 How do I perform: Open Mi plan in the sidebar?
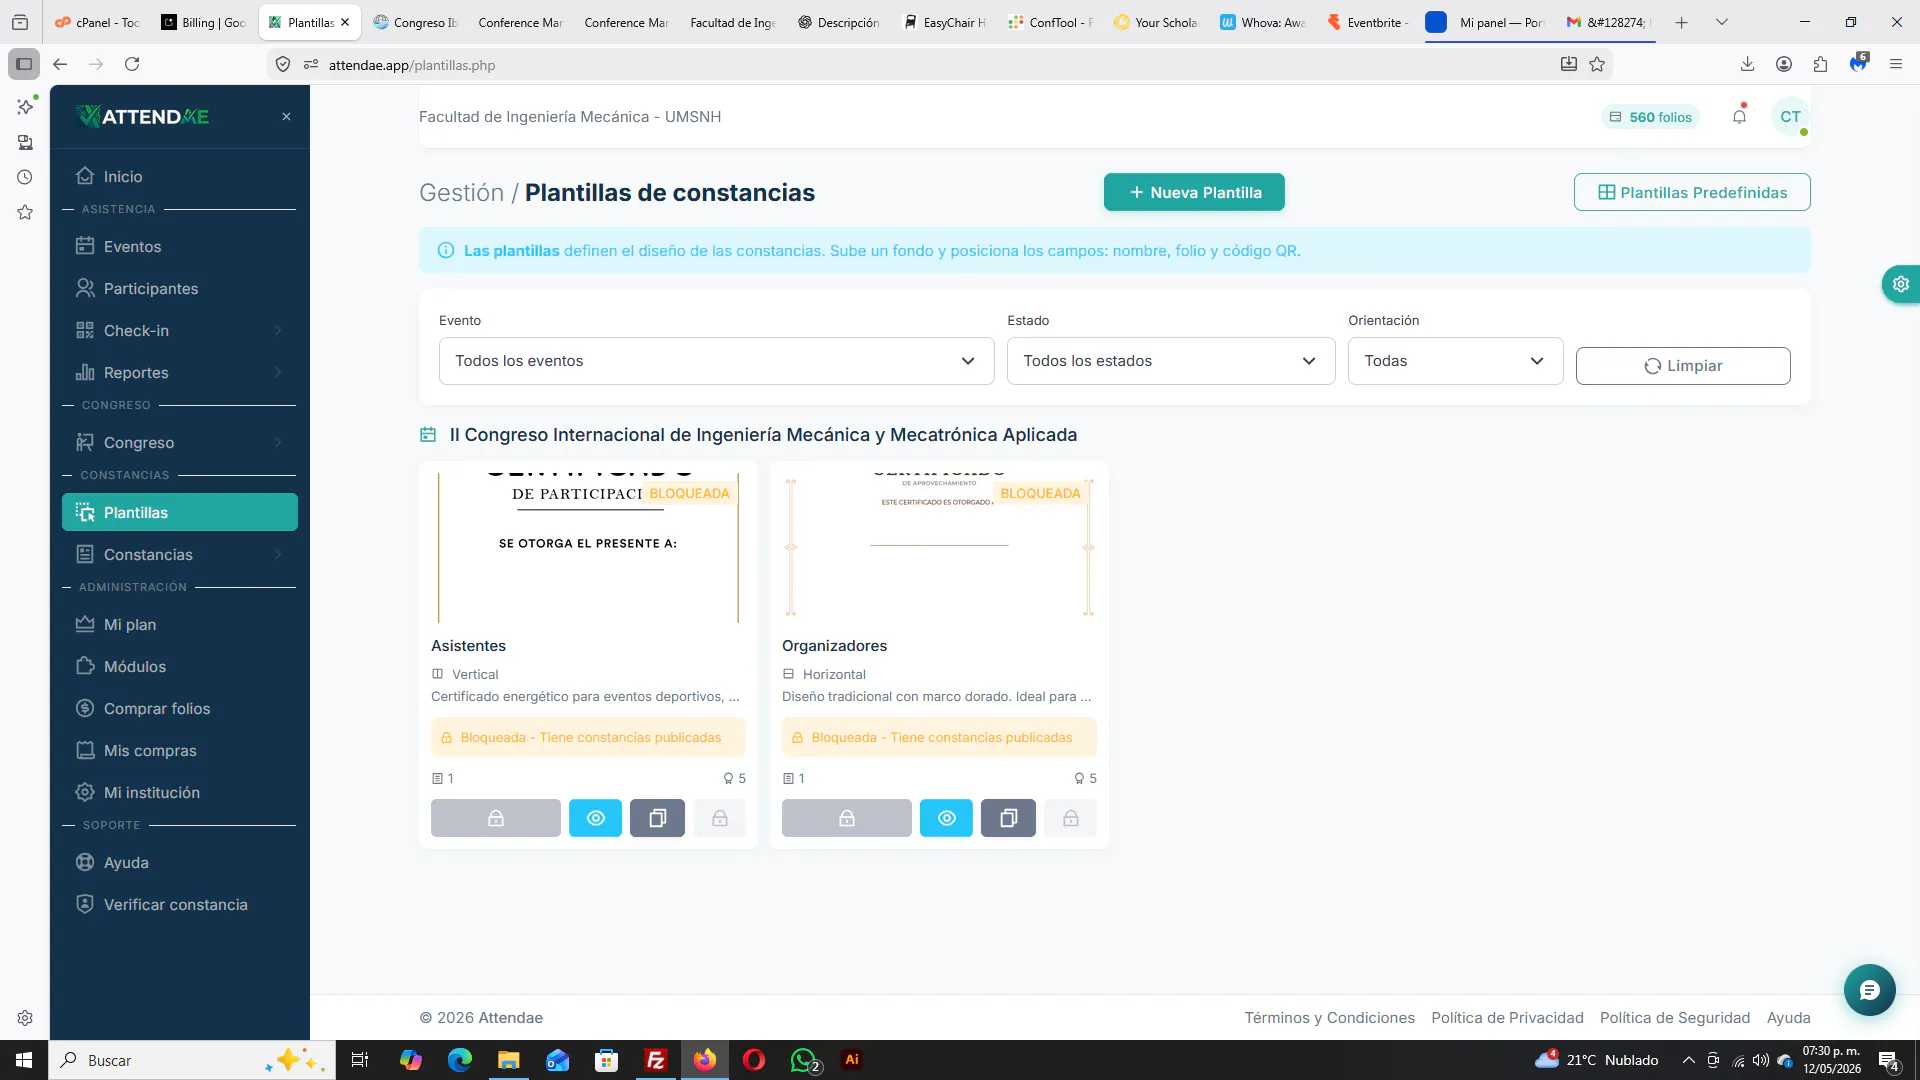(x=180, y=624)
